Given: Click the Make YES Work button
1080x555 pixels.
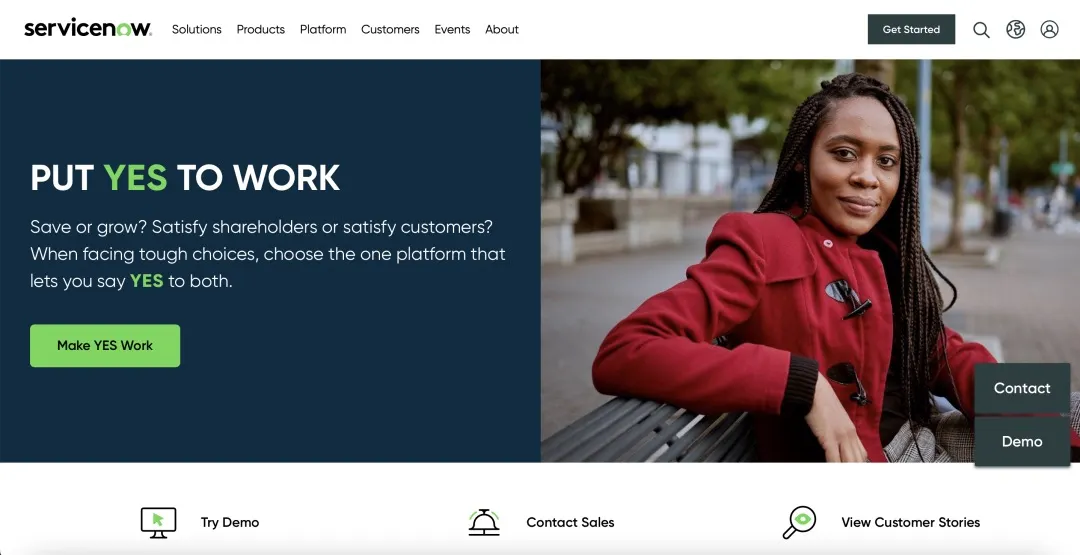Looking at the screenshot, I should coord(105,346).
